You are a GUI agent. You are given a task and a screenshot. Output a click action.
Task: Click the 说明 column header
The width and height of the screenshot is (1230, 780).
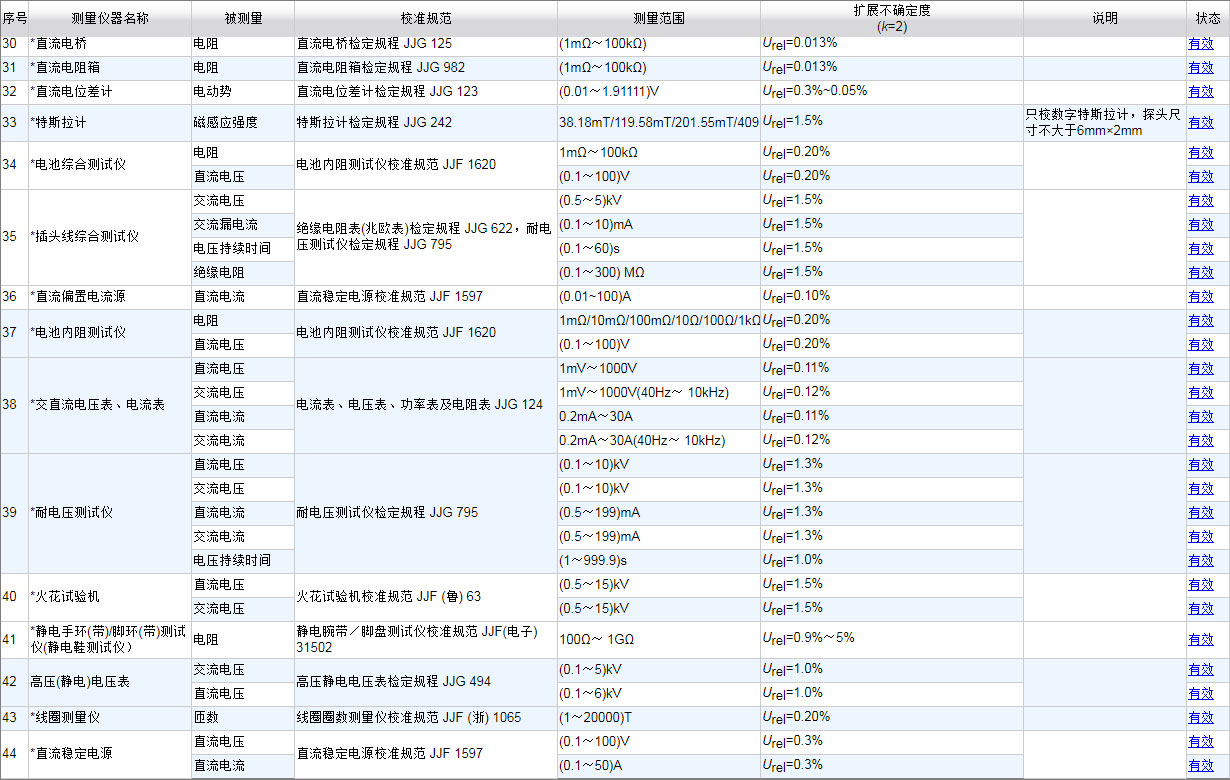pos(1104,19)
